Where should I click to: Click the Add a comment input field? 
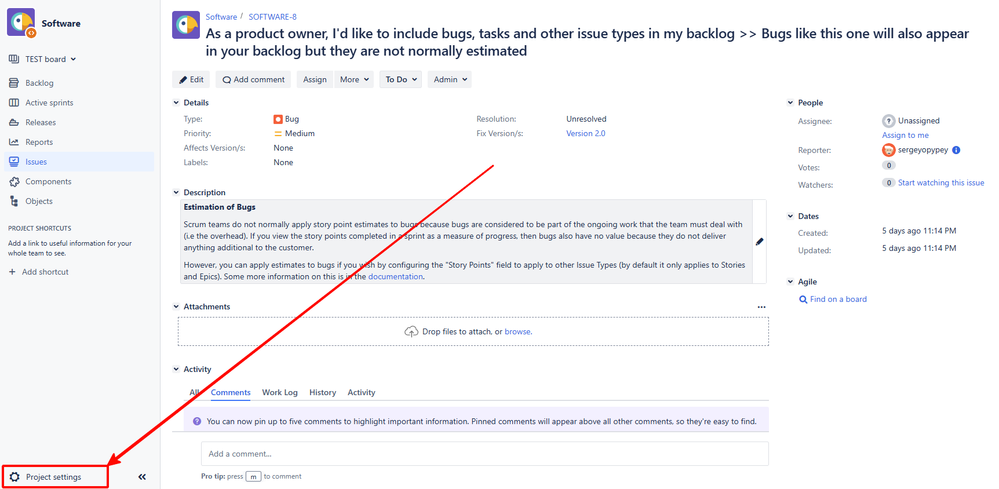pos(485,454)
